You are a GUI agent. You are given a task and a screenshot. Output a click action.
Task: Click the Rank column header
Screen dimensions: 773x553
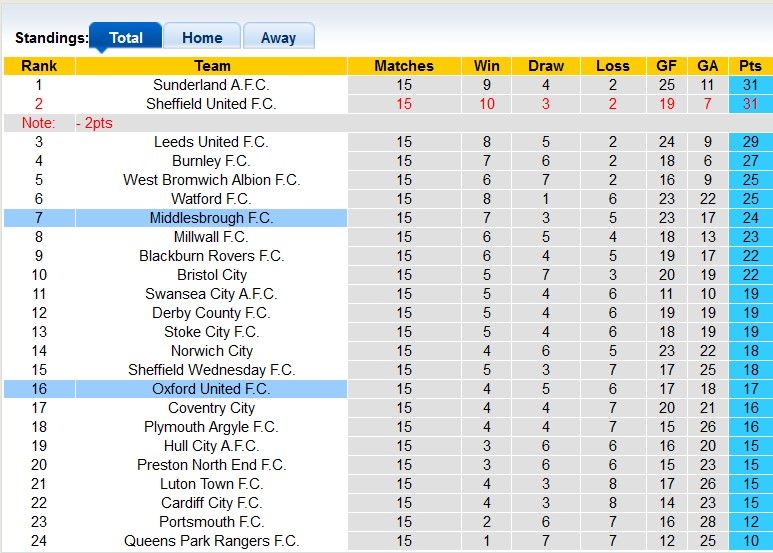tap(39, 66)
